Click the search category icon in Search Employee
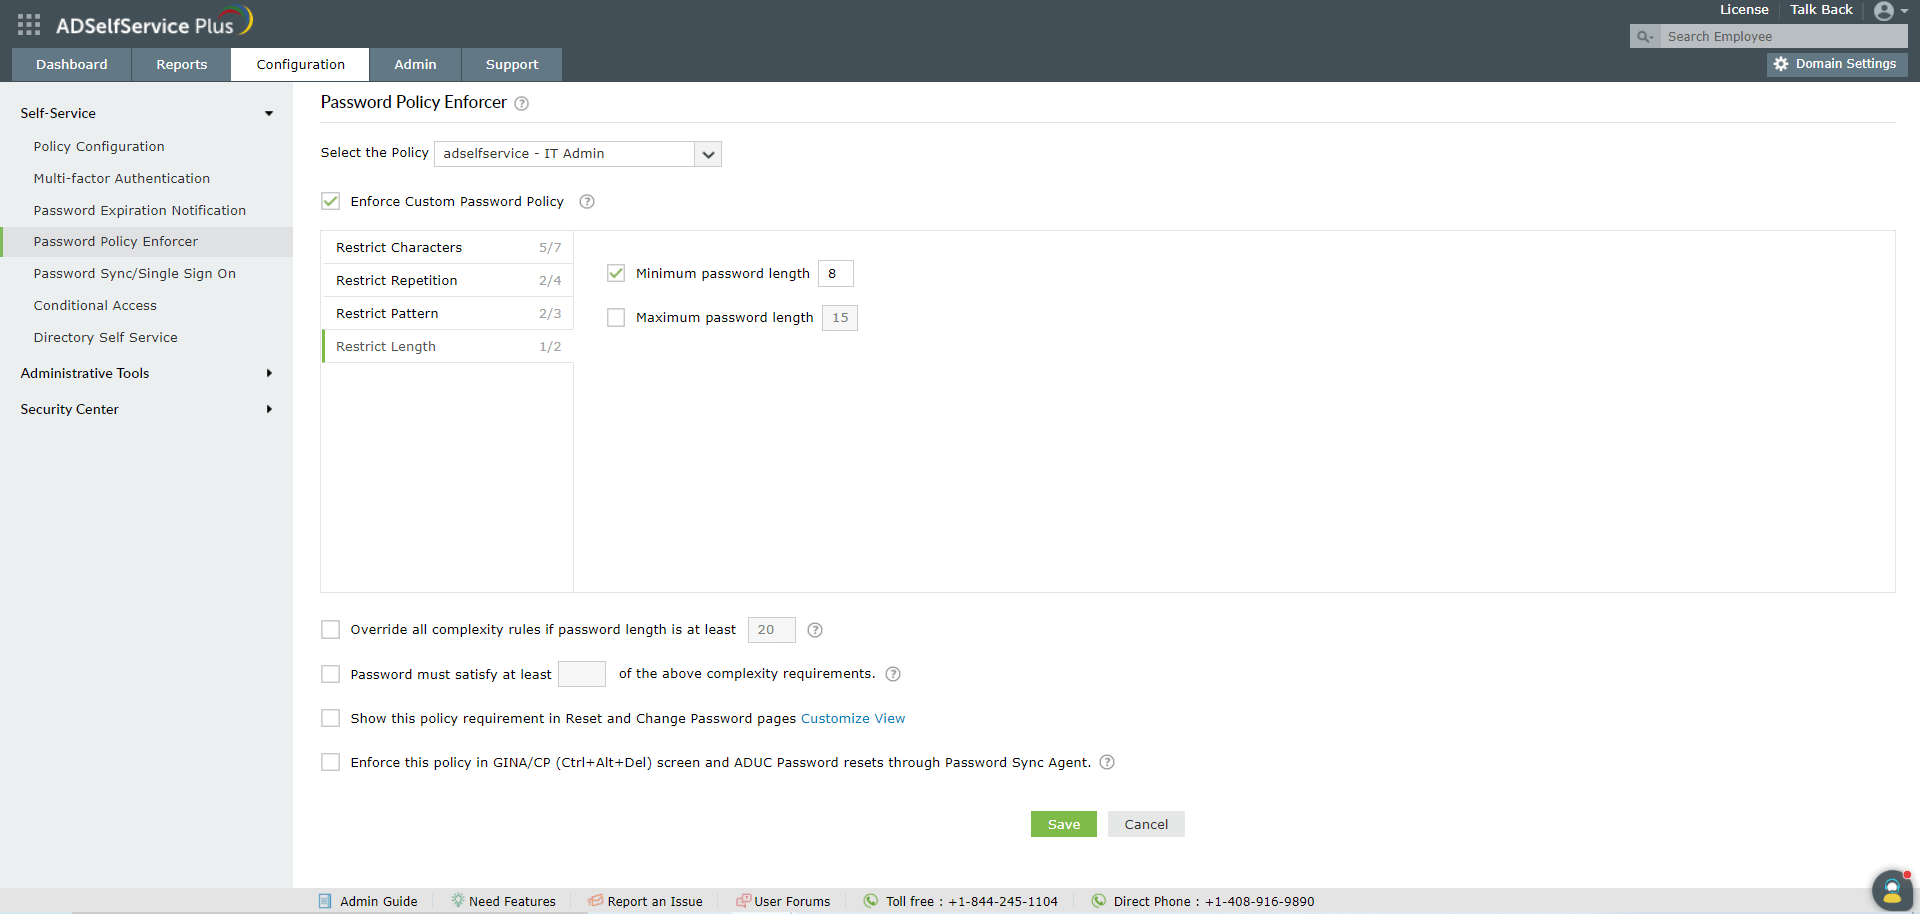The width and height of the screenshot is (1920, 914). 1645,36
